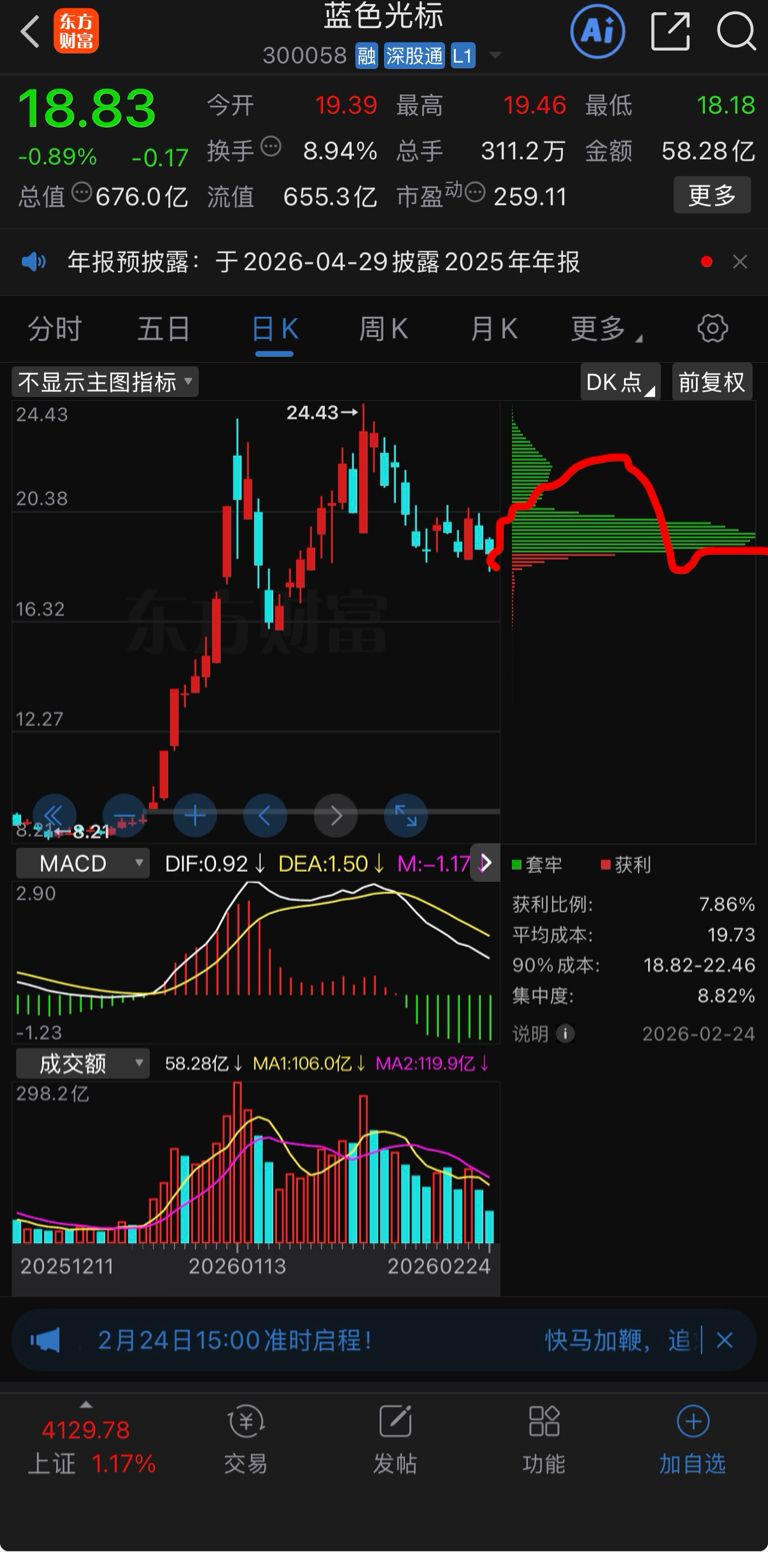Tap the DIF:0.92 label
This screenshot has height=1552, width=768.
point(215,863)
